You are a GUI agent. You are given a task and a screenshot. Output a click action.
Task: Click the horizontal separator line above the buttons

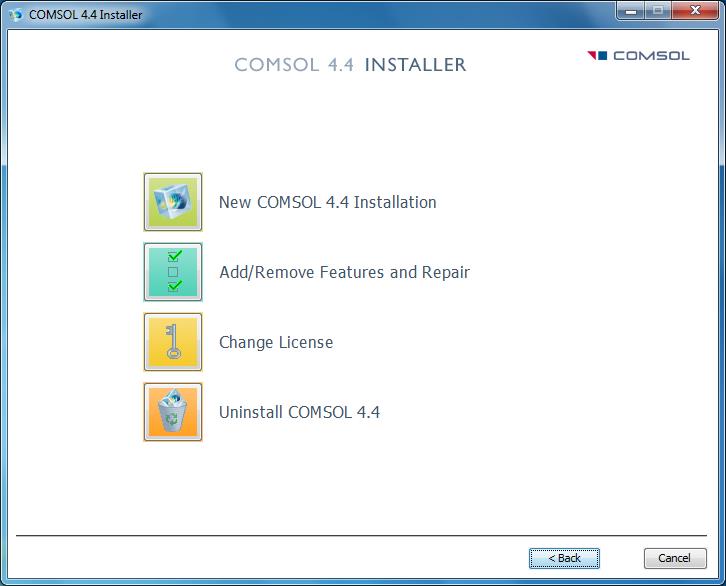point(362,536)
